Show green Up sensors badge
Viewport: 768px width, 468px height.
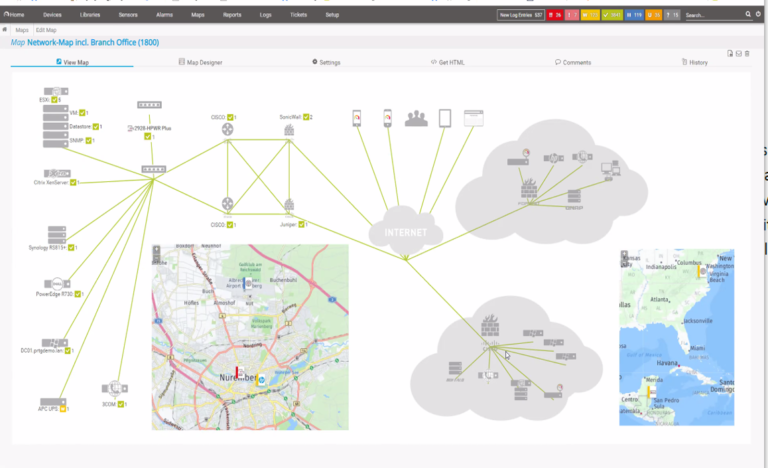pos(612,15)
